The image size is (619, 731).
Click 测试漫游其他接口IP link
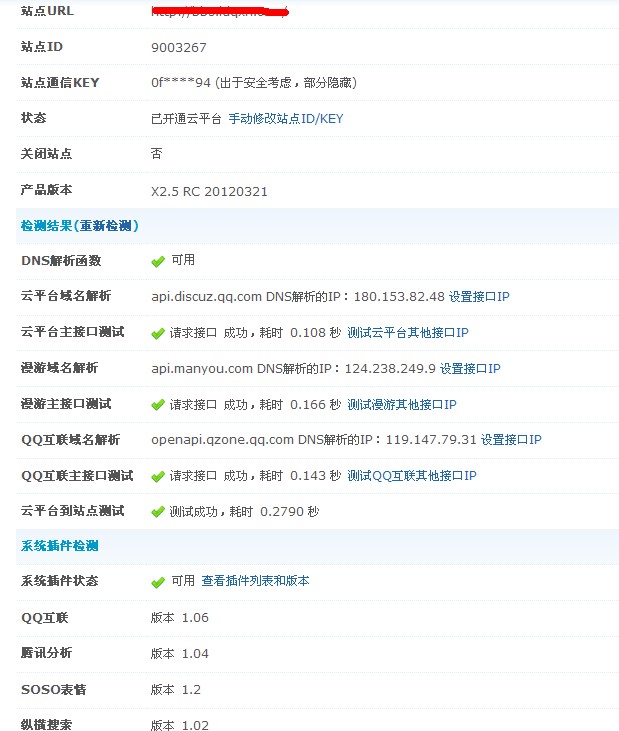coord(402,405)
